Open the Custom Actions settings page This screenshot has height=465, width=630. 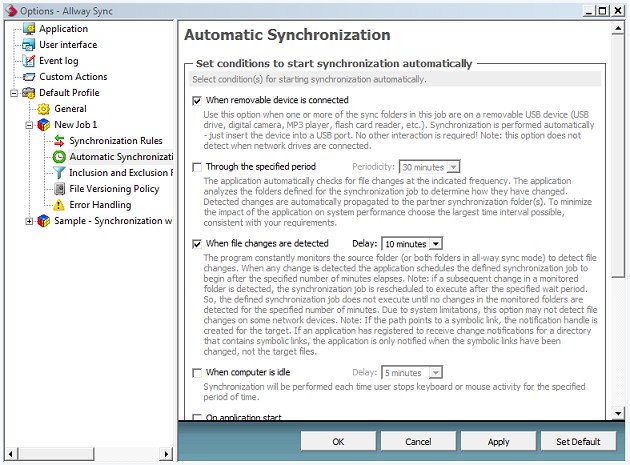(x=73, y=77)
